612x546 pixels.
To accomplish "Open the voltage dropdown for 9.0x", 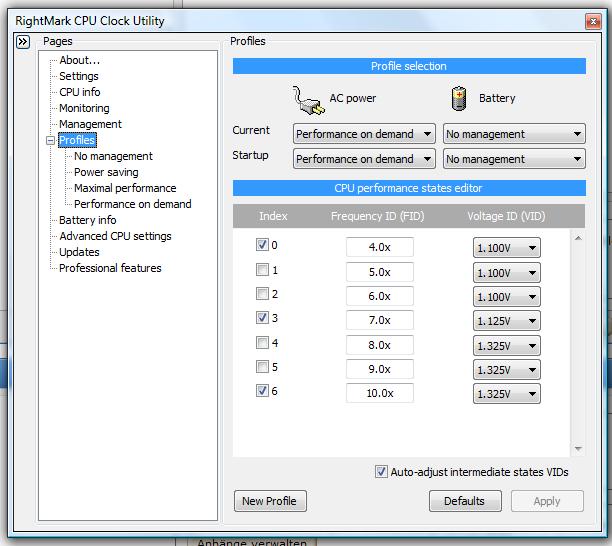I will pos(507,370).
